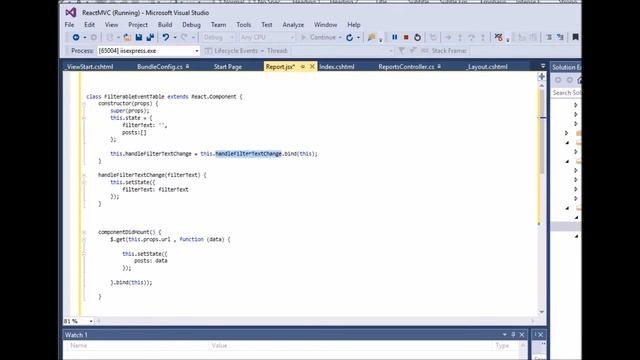
Task: Open the Tools menu
Action: (x=244, y=25)
